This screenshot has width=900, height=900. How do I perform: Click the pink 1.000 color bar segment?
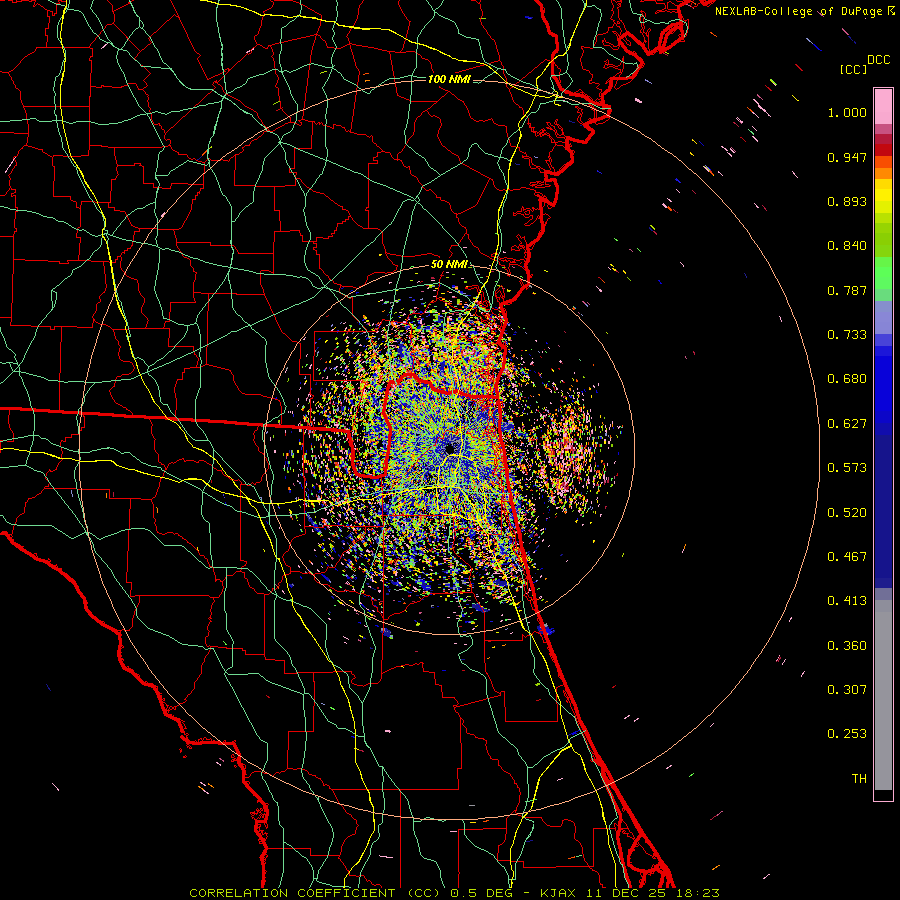[883, 107]
